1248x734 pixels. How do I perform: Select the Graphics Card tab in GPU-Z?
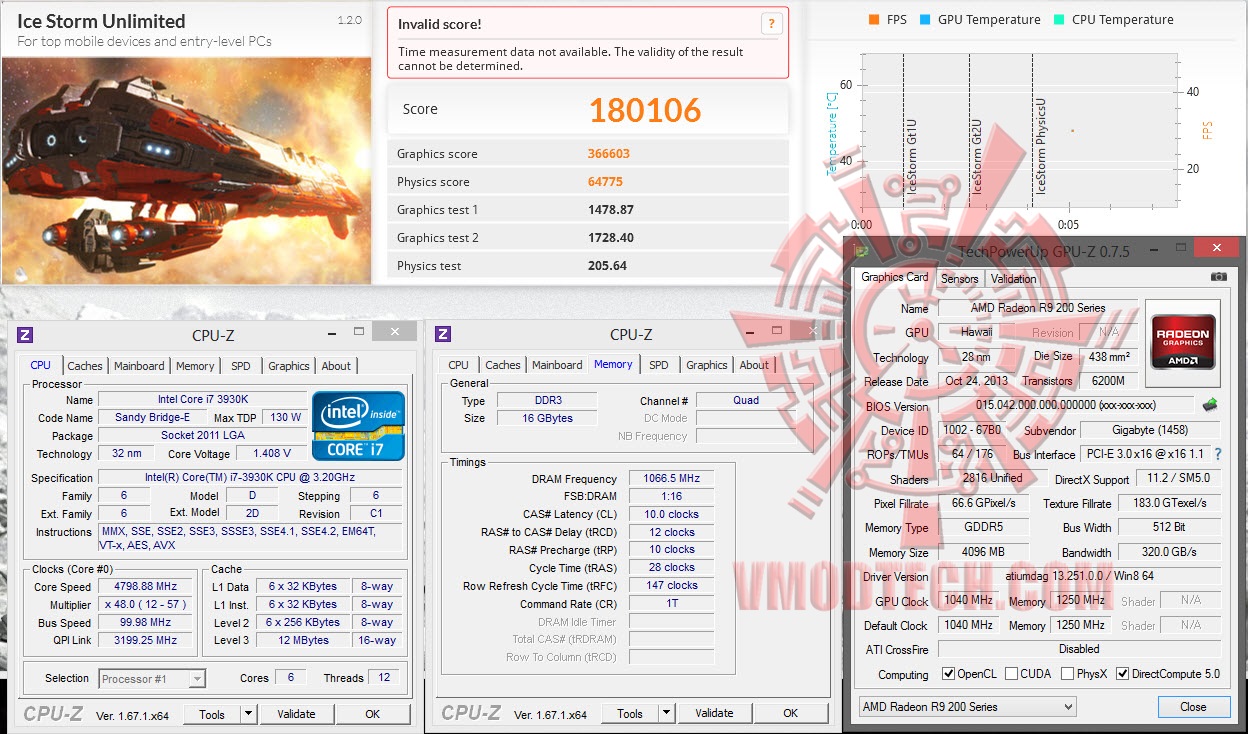click(x=895, y=277)
